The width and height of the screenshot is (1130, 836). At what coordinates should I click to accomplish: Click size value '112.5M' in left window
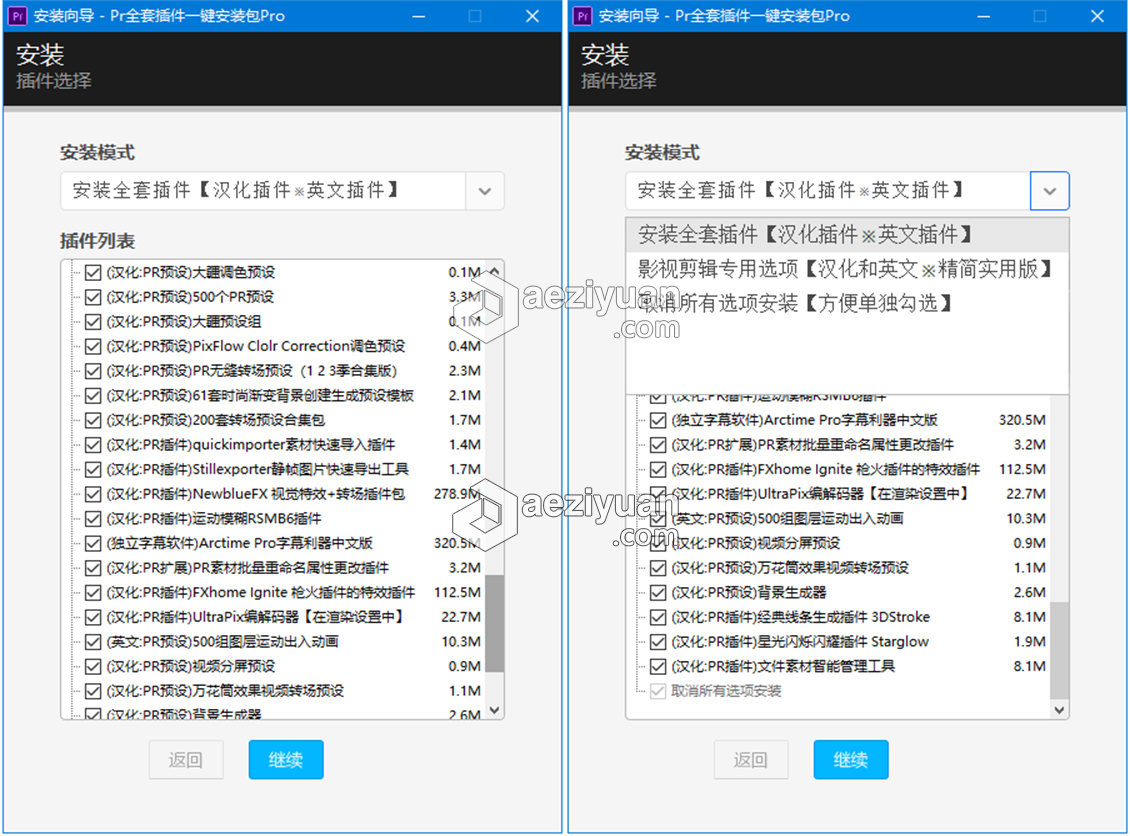tap(457, 592)
